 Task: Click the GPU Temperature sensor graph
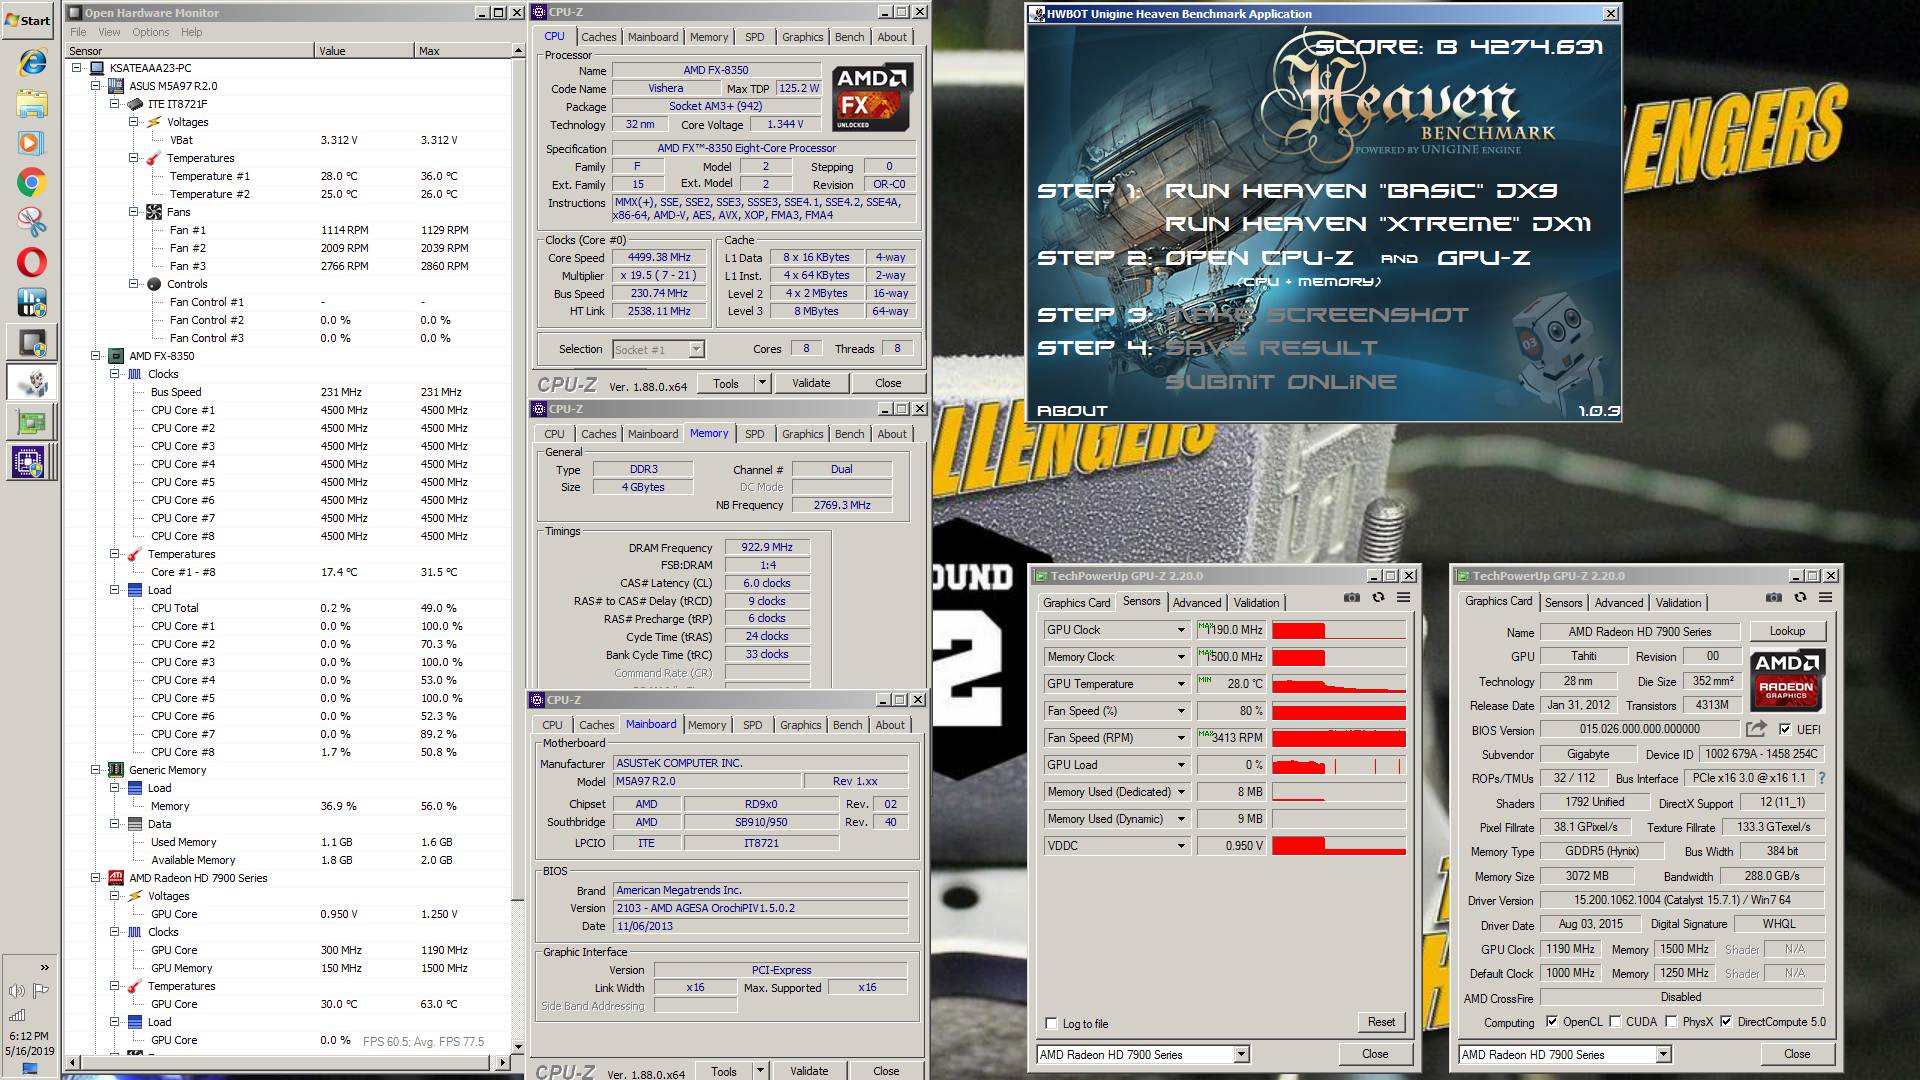tap(1339, 685)
